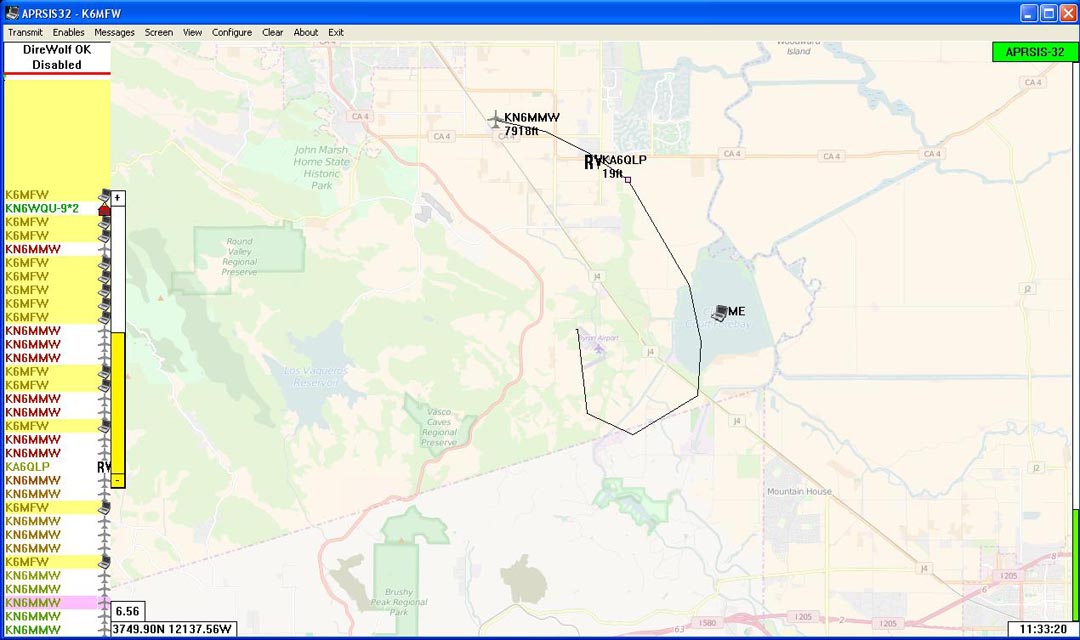Click the laptop icon beside the top K6MFW entry
This screenshot has height=640, width=1080.
click(104, 195)
